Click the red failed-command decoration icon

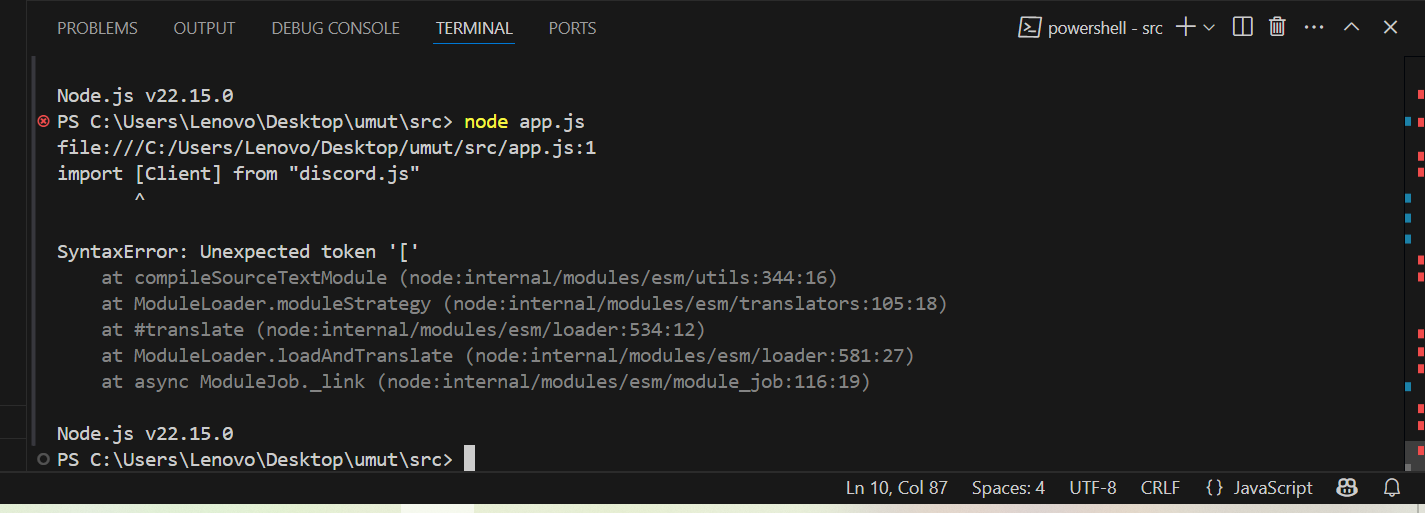43,121
